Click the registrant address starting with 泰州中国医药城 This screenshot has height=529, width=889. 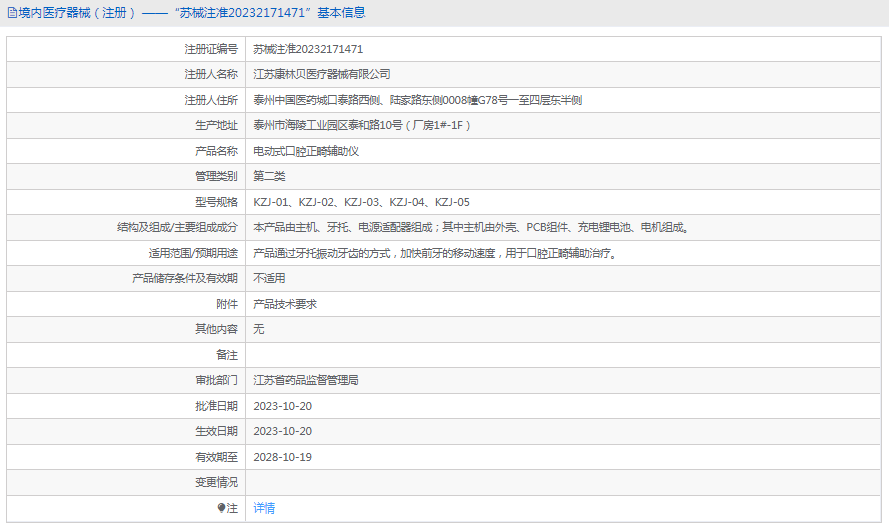point(417,100)
